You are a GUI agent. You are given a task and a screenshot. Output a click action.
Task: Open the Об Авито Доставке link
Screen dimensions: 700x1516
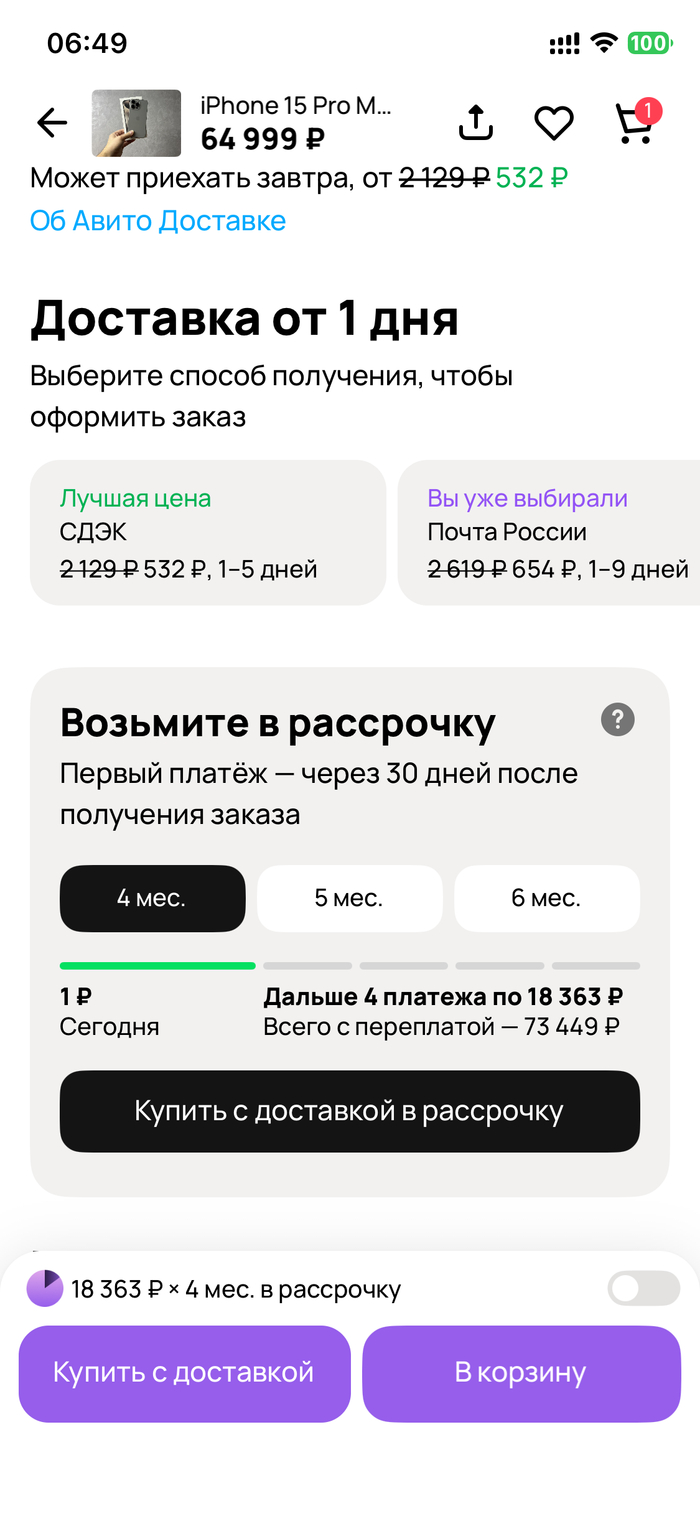pos(158,221)
